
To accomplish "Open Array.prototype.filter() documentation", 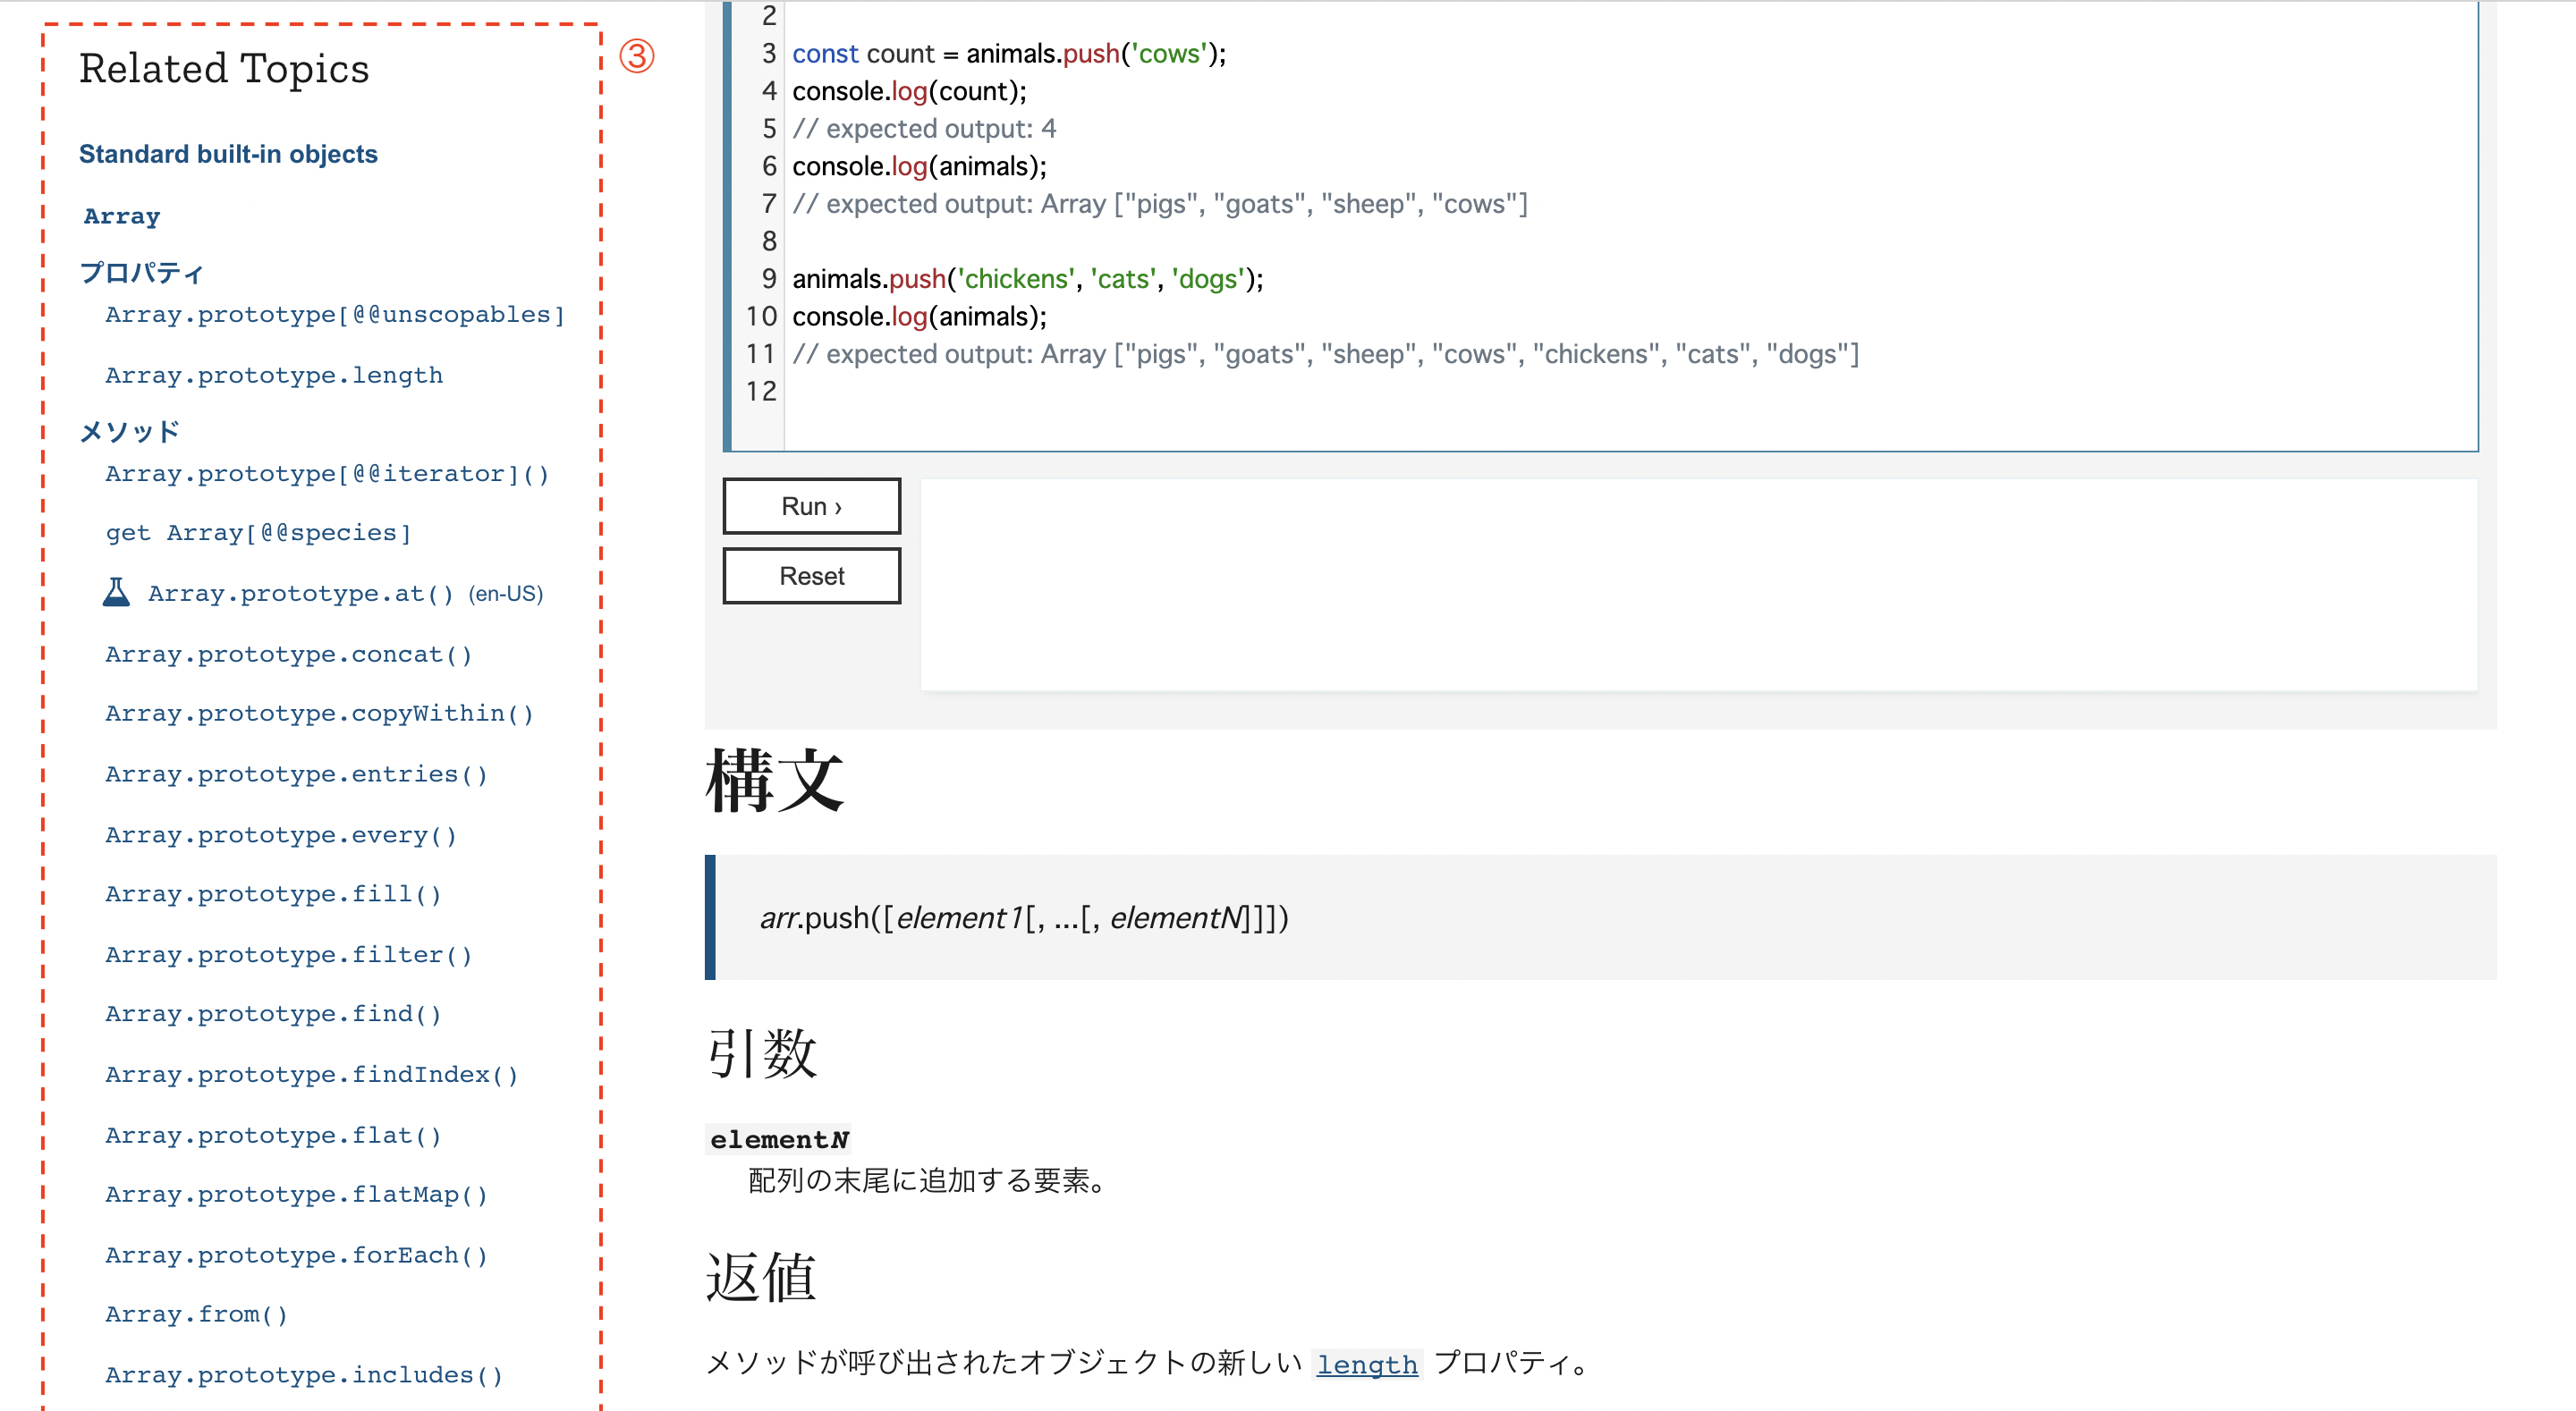I will click(x=287, y=954).
